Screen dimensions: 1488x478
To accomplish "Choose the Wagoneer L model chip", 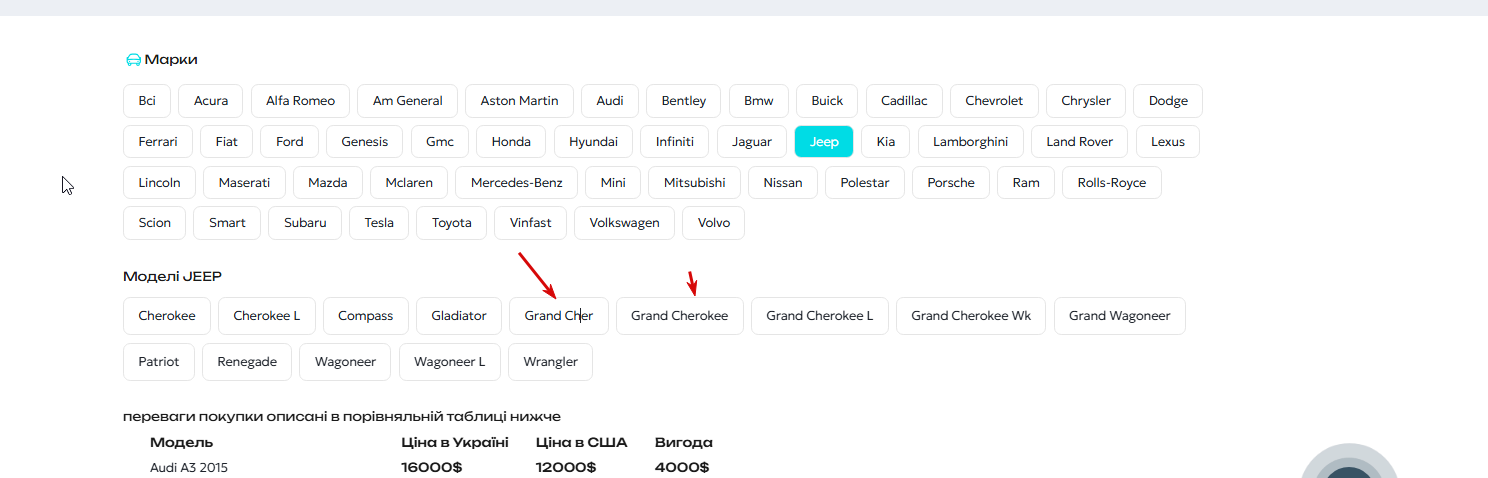I will [449, 362].
